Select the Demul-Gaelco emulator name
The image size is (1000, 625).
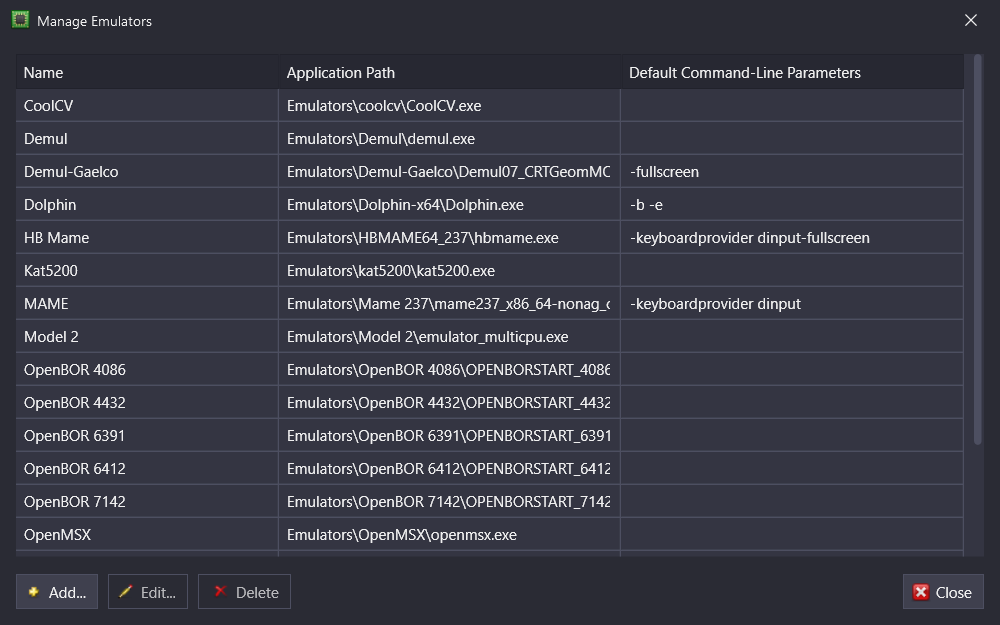point(71,172)
